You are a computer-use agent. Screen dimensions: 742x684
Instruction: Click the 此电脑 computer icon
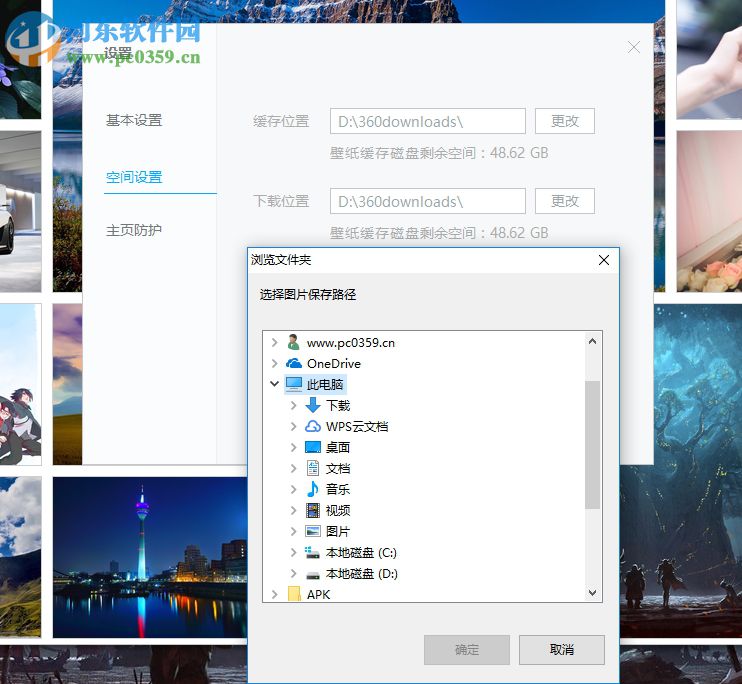click(294, 384)
